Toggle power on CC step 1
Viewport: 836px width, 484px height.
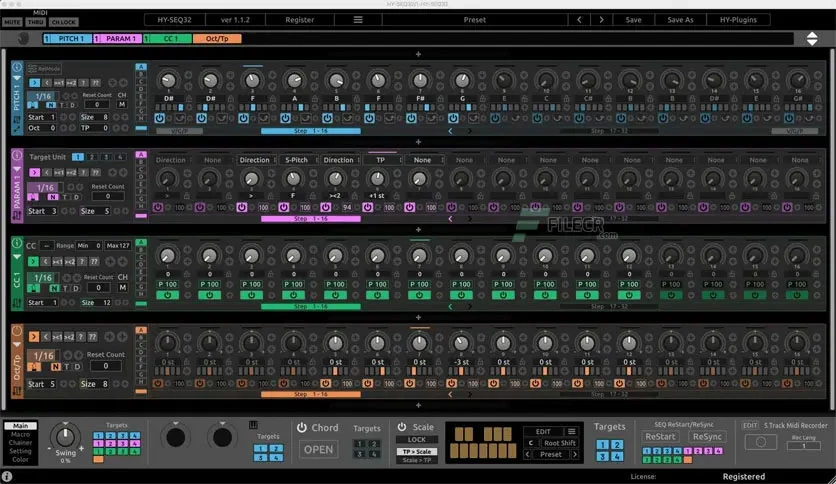[x=167, y=295]
